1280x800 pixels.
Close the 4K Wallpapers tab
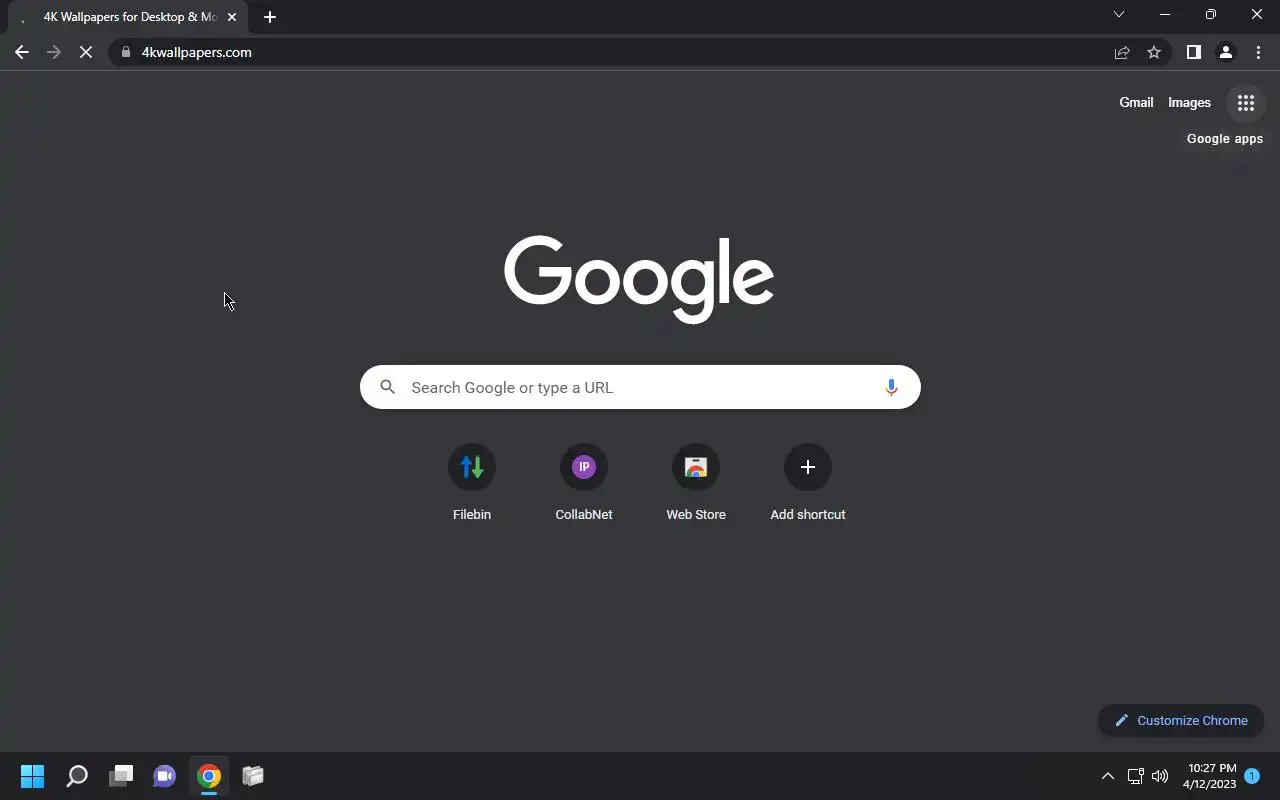232,17
